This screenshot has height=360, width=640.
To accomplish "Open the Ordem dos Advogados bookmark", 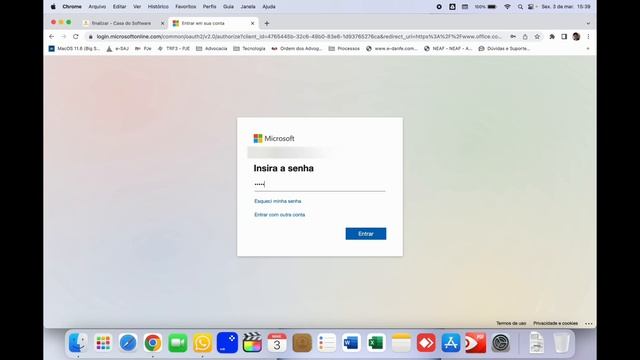I will tap(297, 49).
